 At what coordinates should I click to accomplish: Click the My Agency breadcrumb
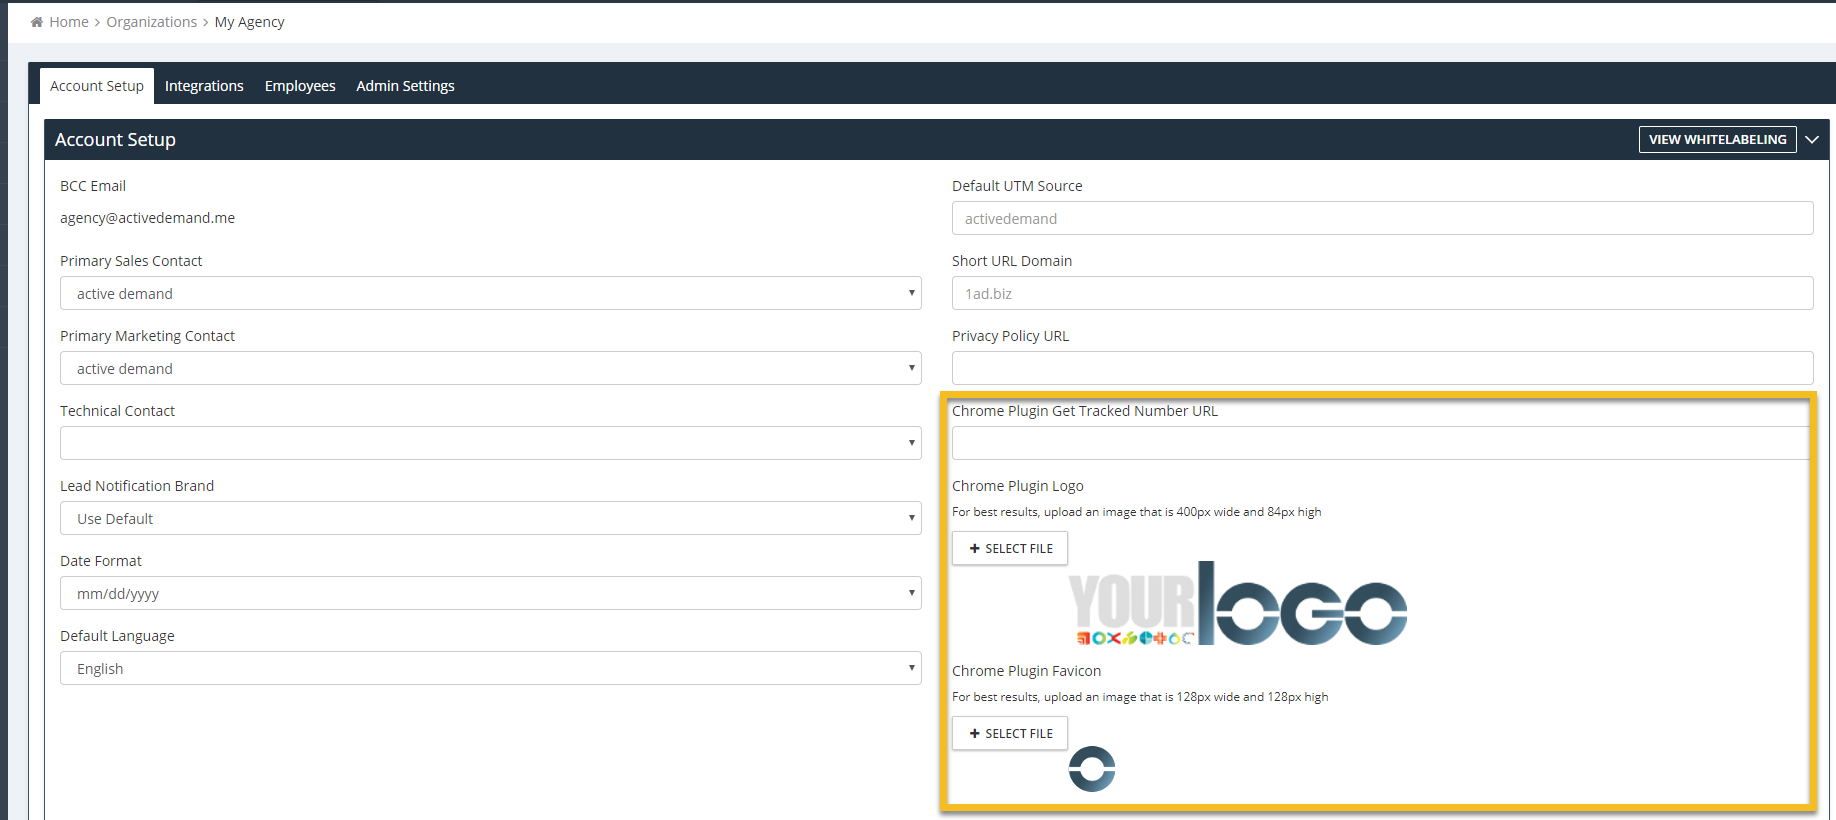250,22
